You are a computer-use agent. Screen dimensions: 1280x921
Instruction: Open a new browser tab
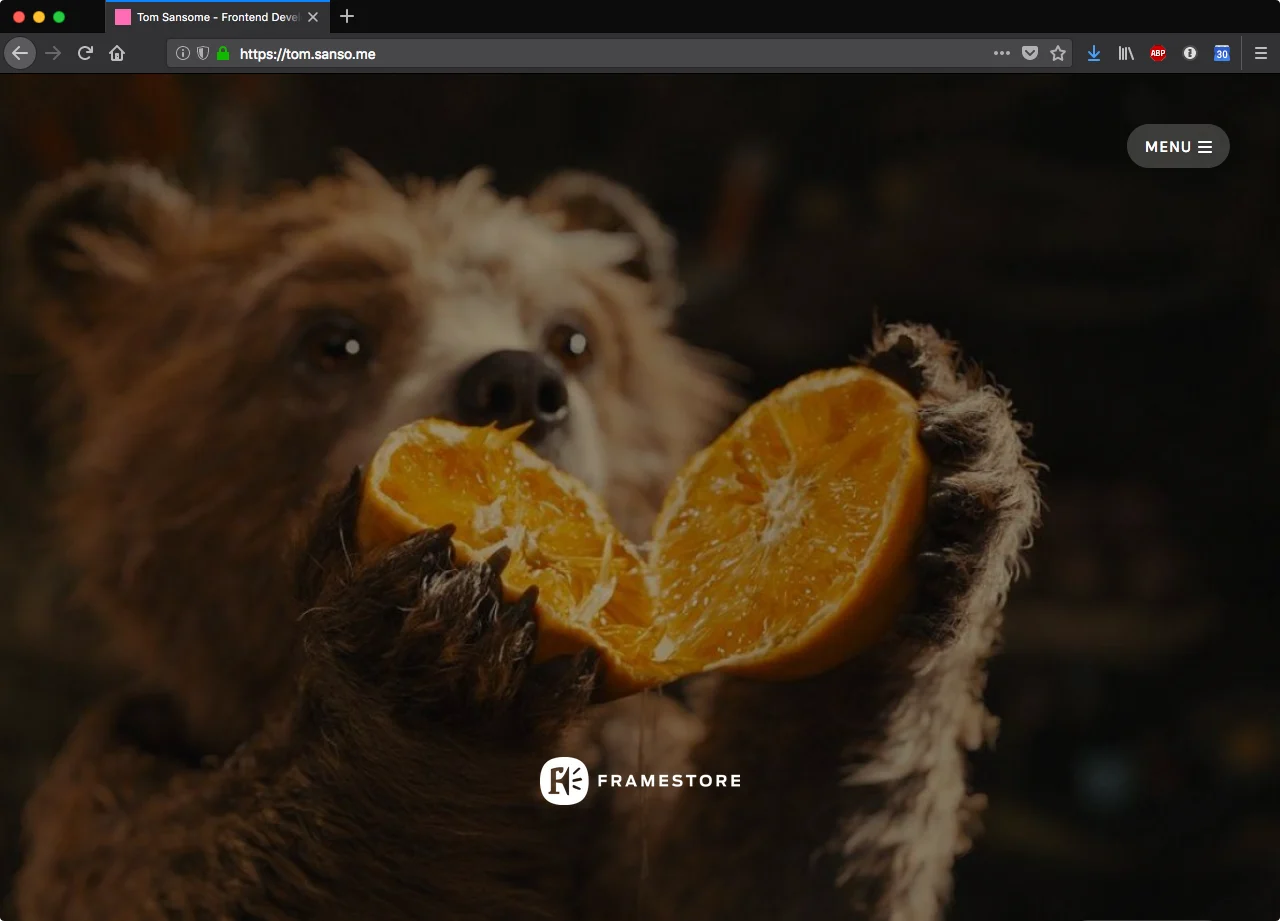coord(347,16)
